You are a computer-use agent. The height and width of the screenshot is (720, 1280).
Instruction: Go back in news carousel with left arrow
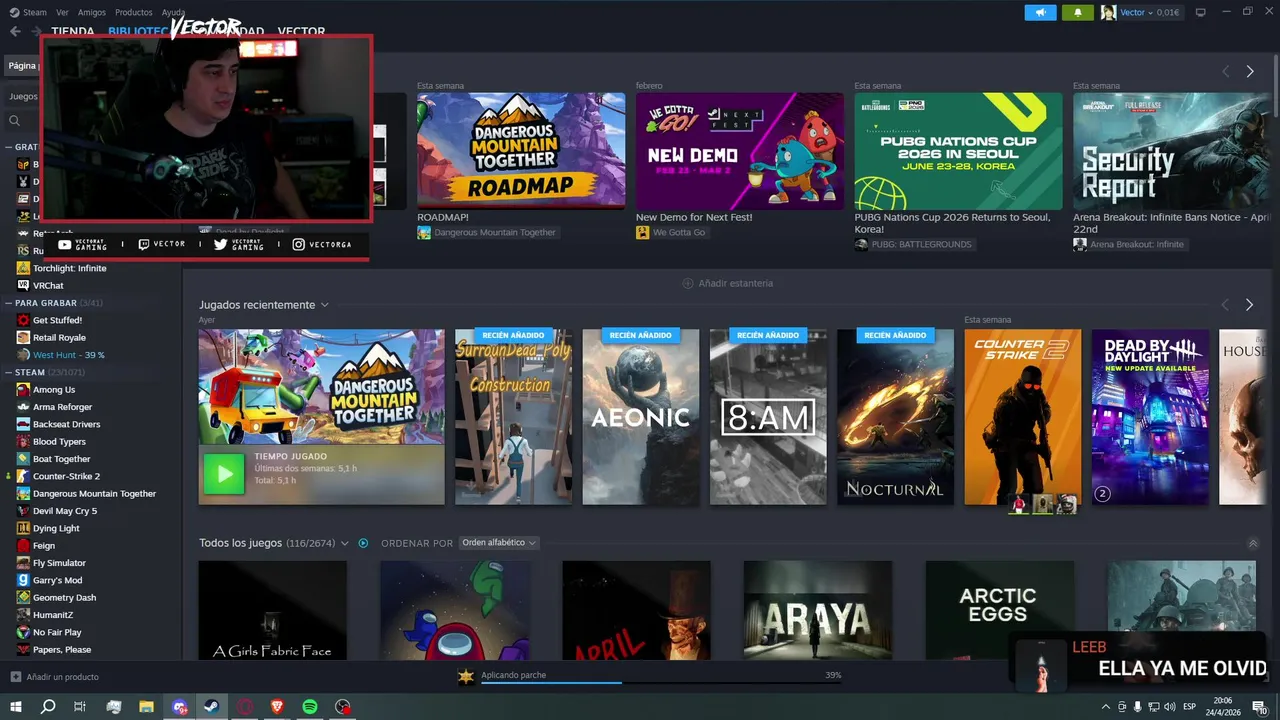tap(1225, 71)
